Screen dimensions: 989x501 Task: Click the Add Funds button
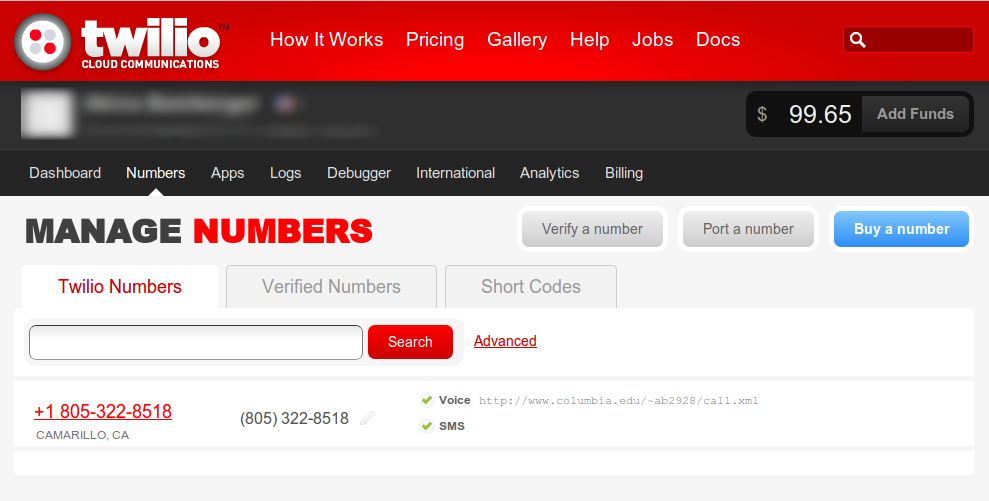tap(915, 114)
